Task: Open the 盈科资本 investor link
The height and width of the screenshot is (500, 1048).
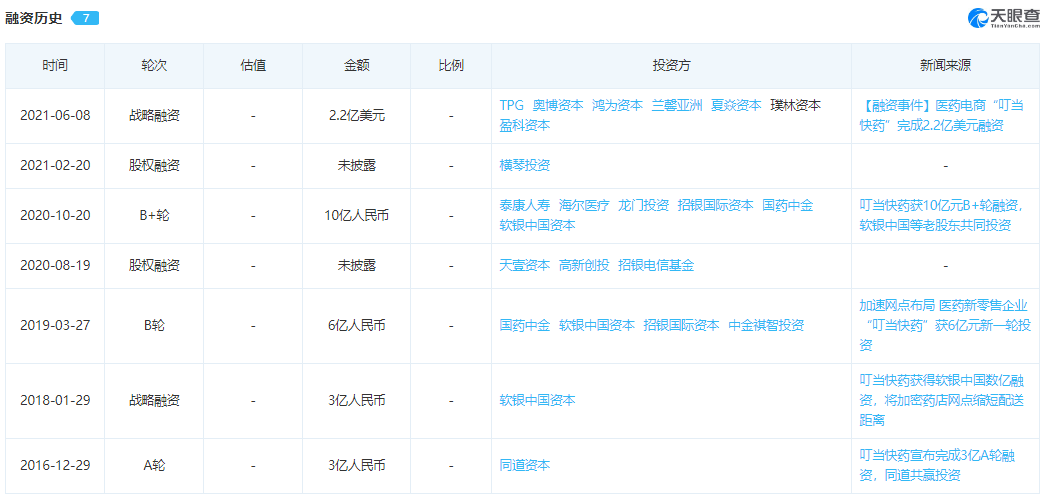Action: click(525, 124)
